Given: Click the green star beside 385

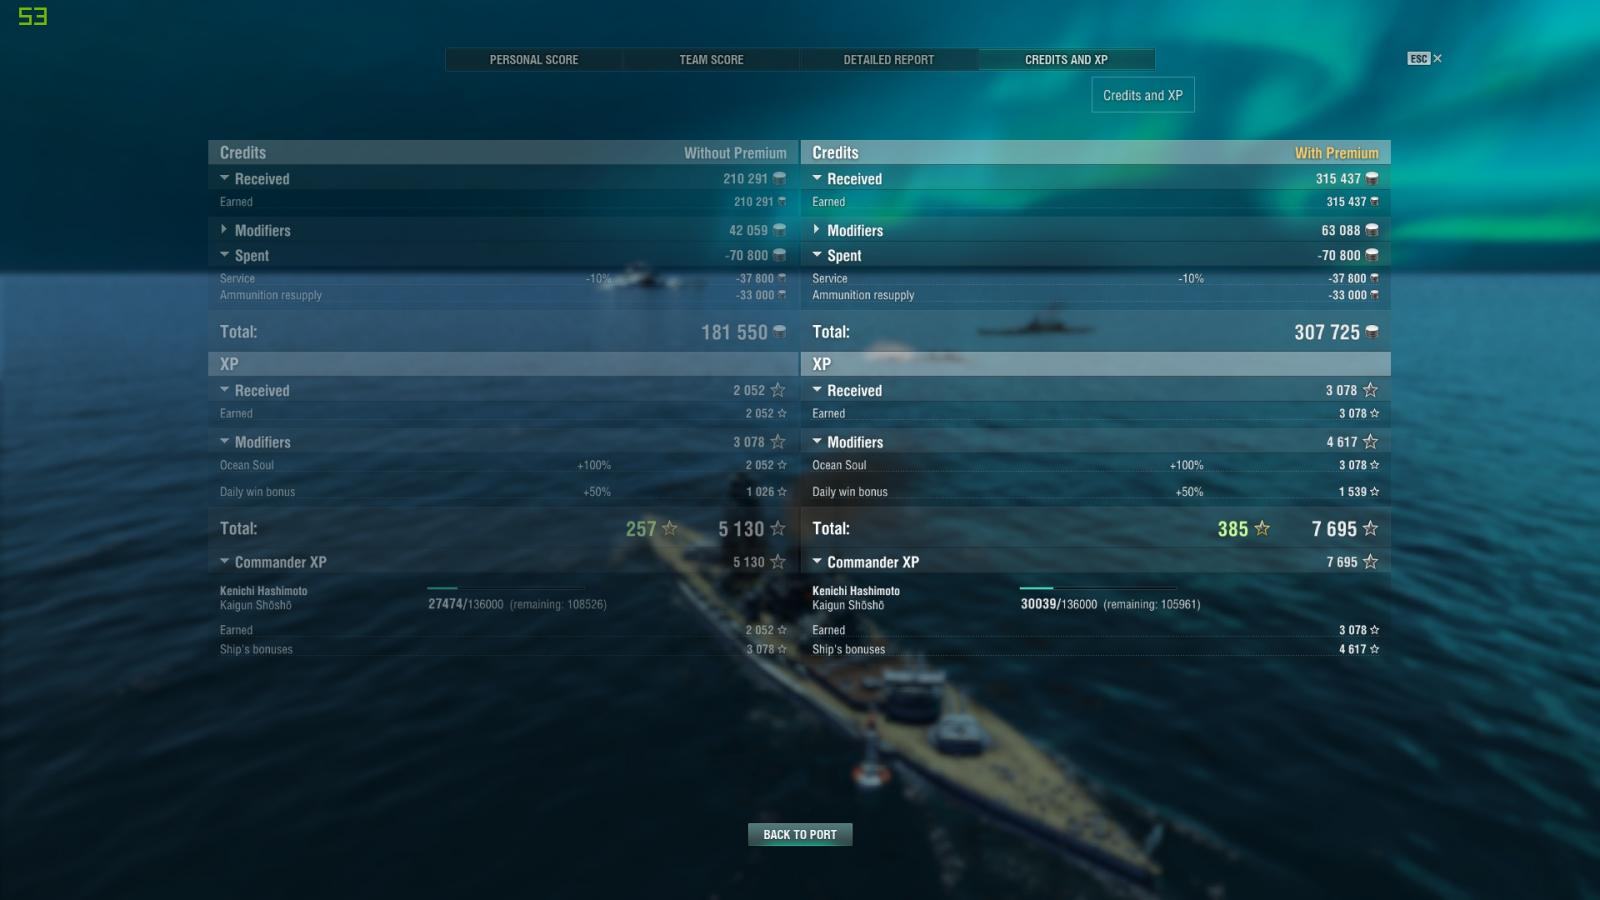Looking at the screenshot, I should tap(1262, 528).
